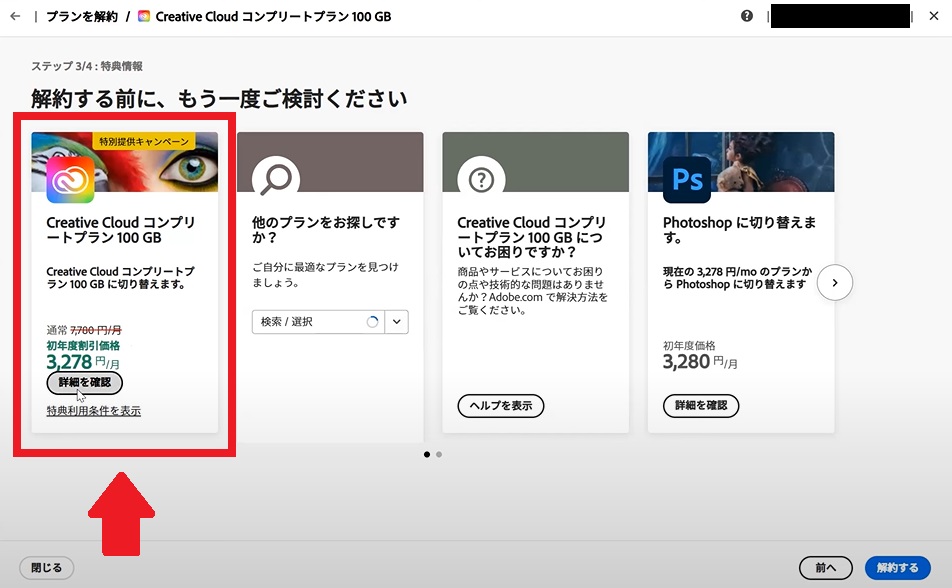
Task: Click the Photoshop Ps icon on card
Action: tap(687, 179)
